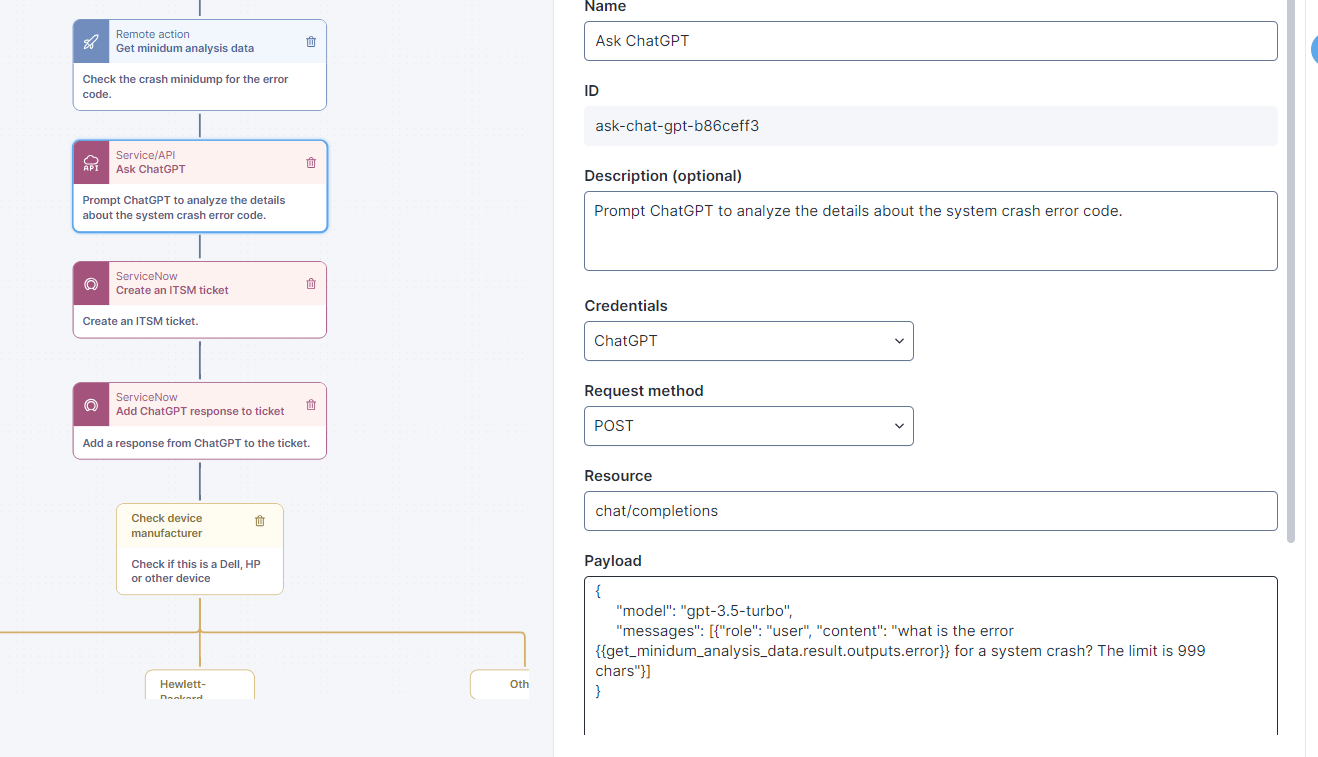
Task: Edit the Description text area
Action: [x=930, y=231]
